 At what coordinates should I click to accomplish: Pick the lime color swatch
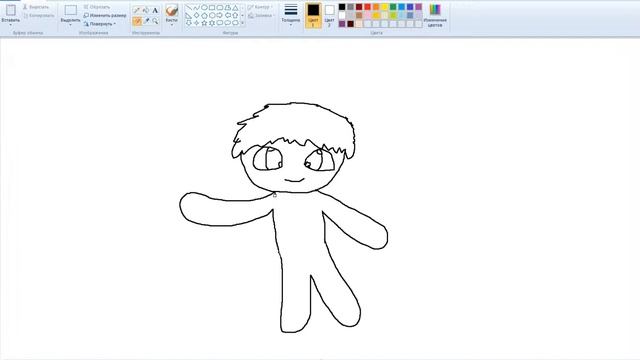point(393,16)
